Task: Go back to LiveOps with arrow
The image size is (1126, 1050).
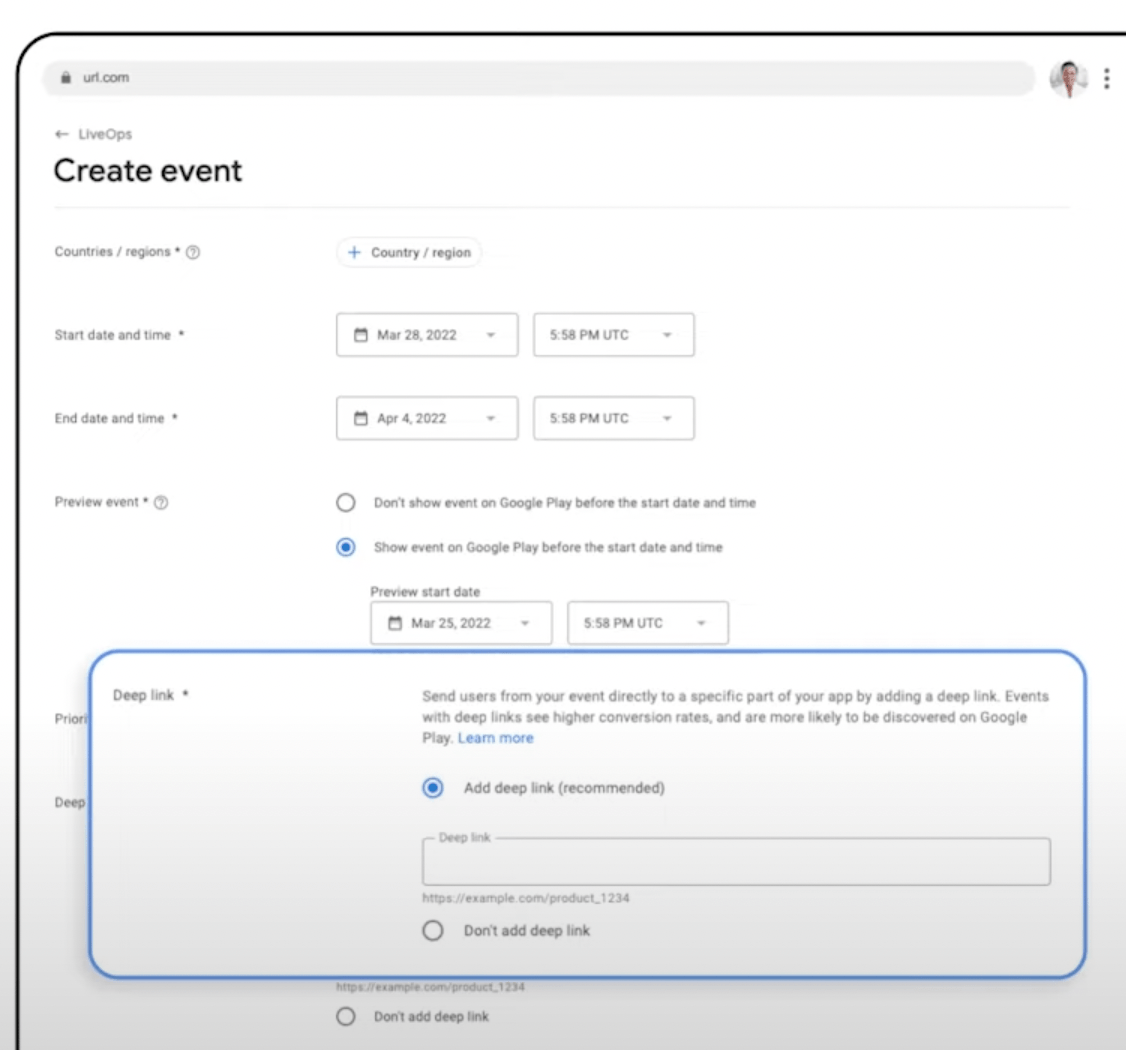Action: click(62, 134)
